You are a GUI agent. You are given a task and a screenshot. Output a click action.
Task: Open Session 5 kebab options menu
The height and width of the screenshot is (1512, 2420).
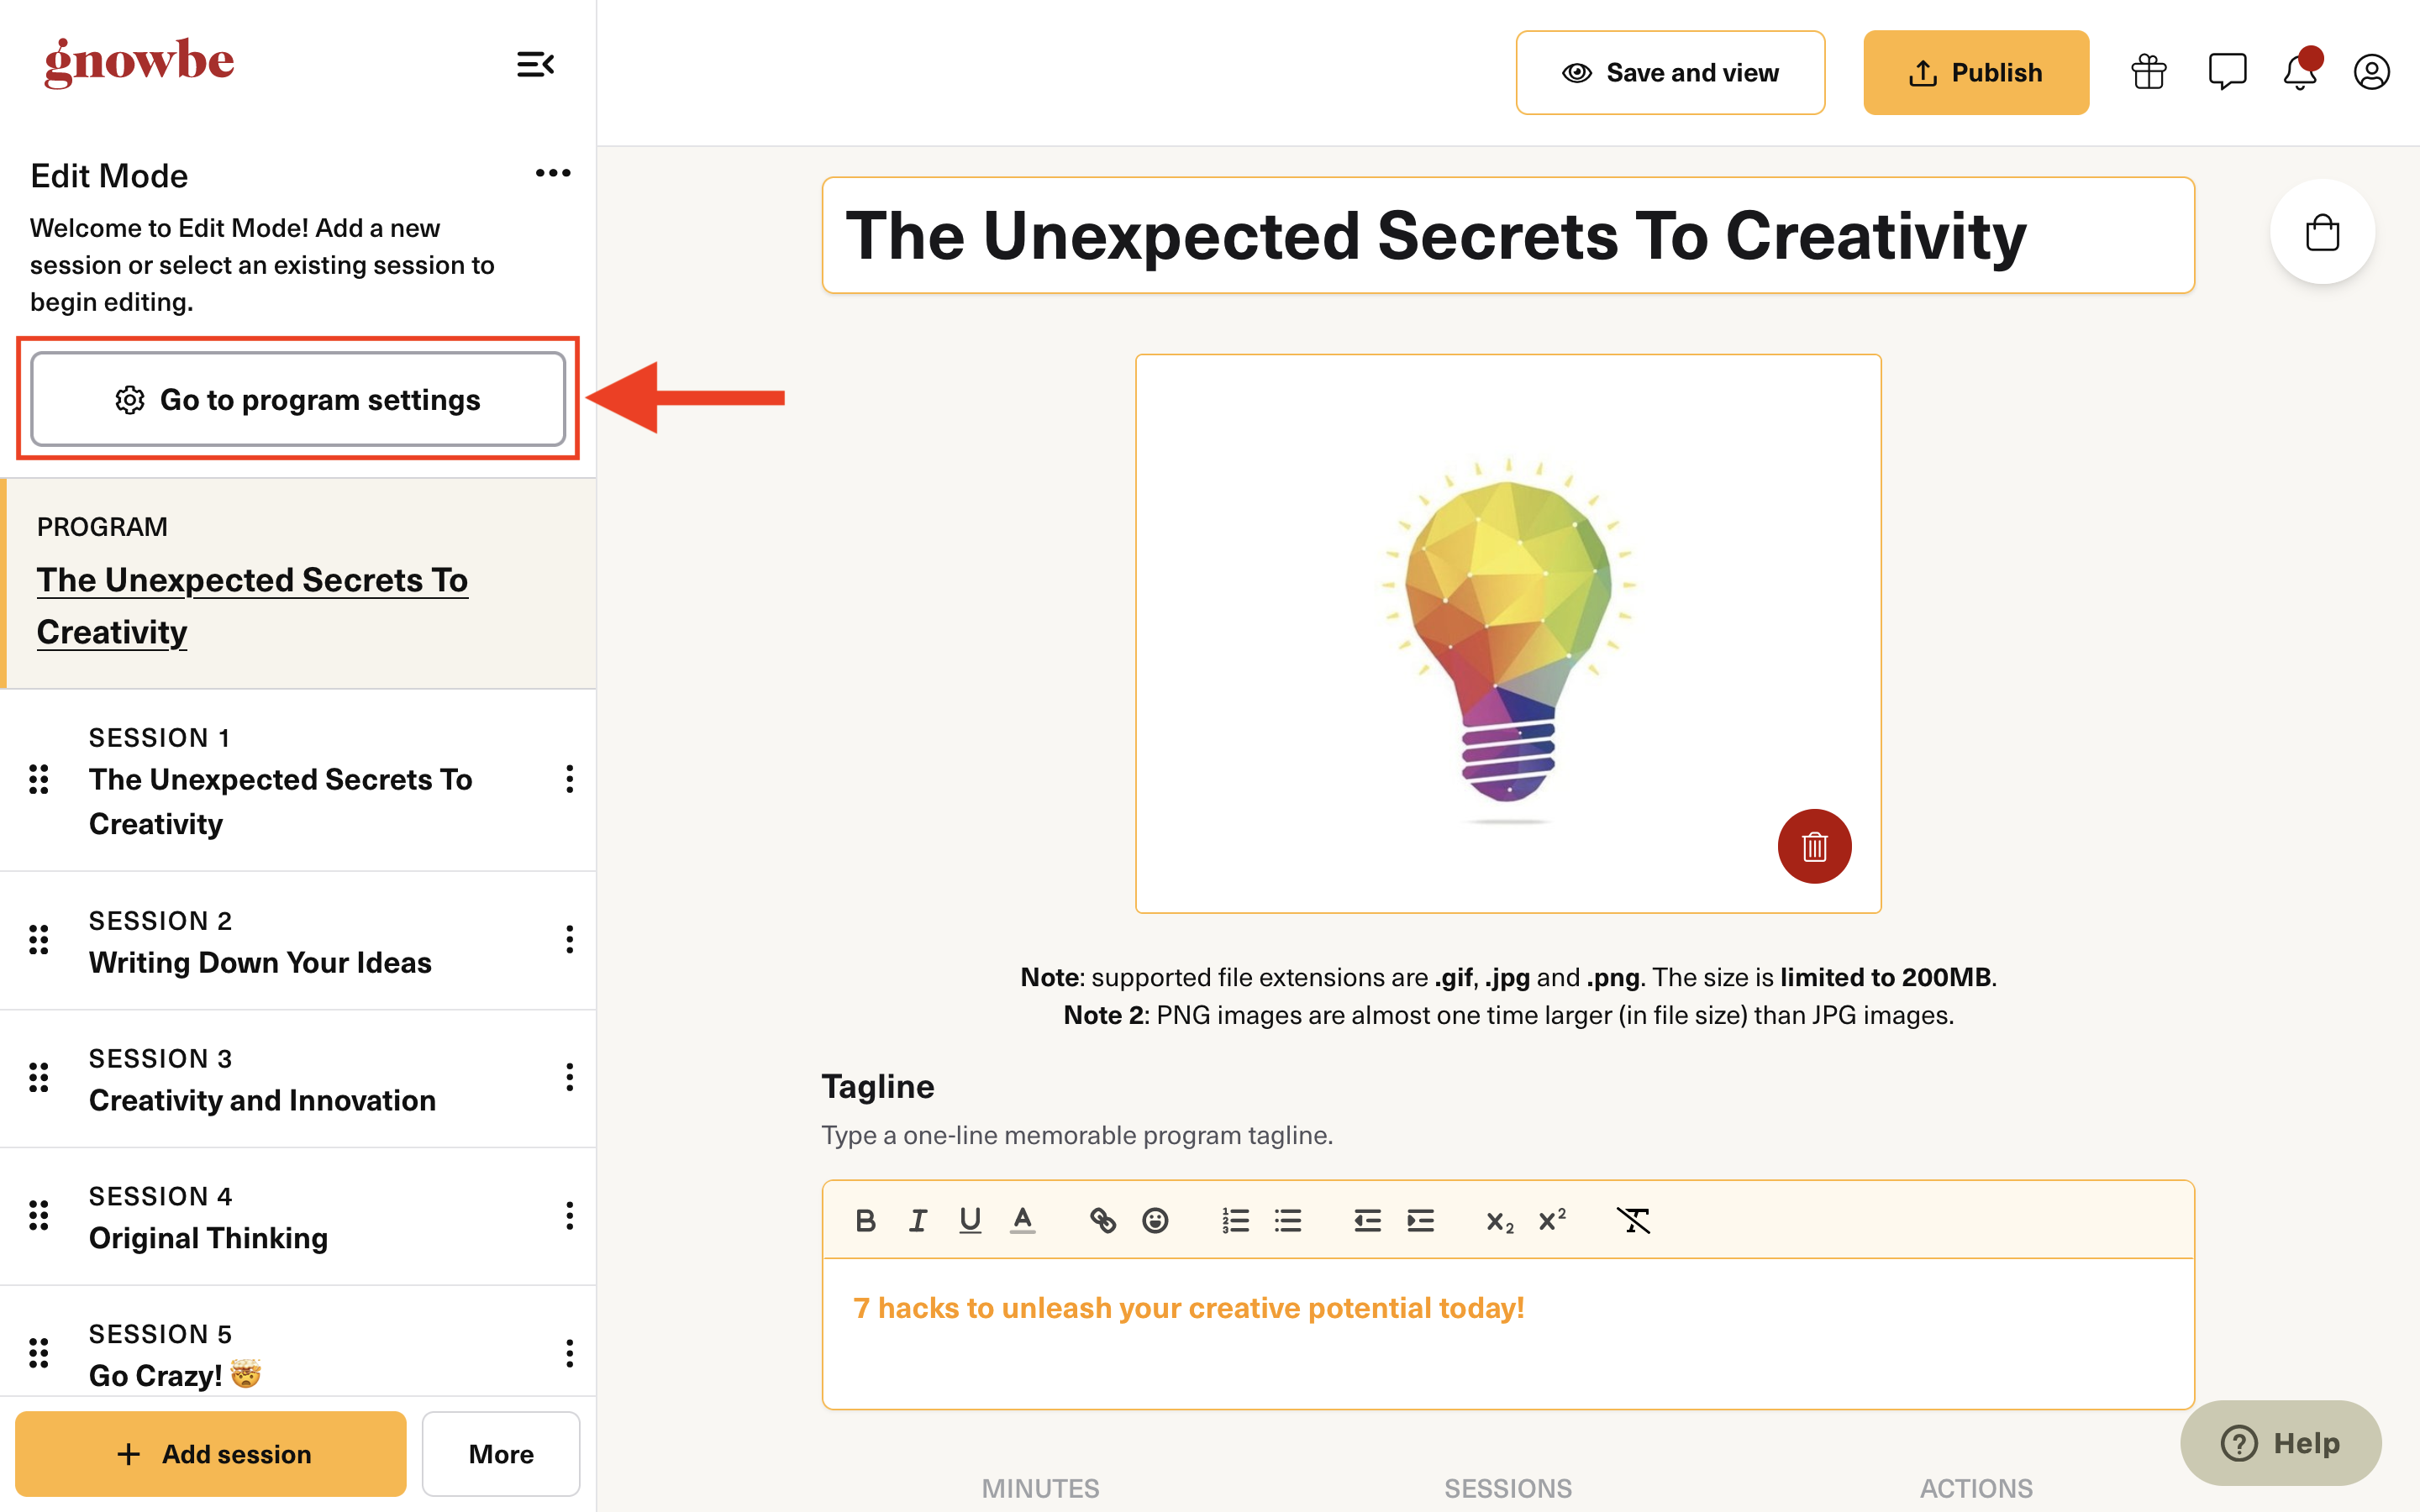(x=570, y=1354)
